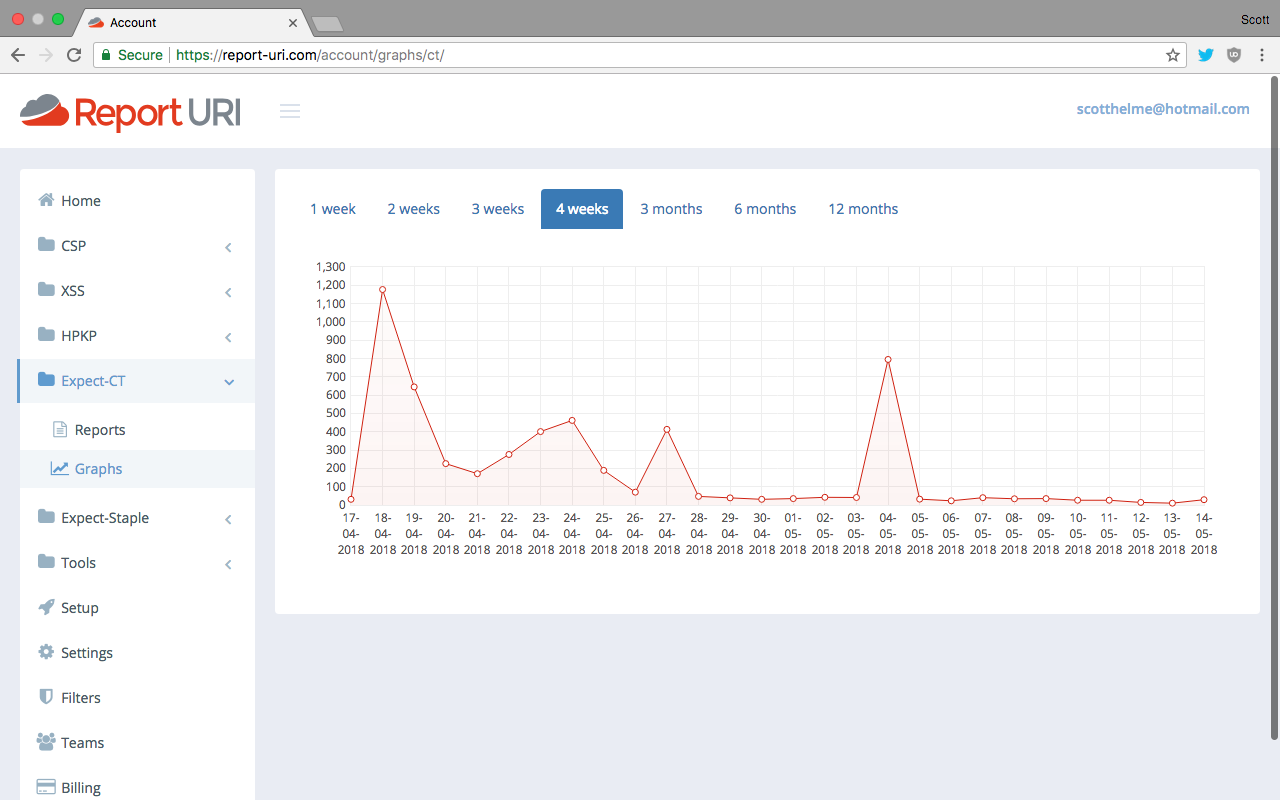Screen dimensions: 1280x800
Task: Open Settings via the gear icon
Action: click(x=46, y=652)
